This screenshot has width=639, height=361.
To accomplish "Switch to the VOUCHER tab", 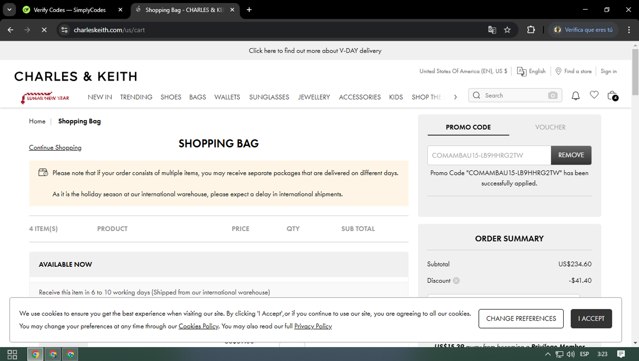I will click(550, 127).
